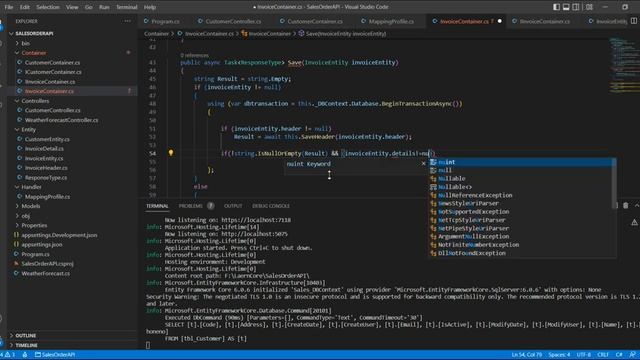Maximize panel with chevron icon
Viewport: 640px width, 360px height.
tap(637, 206)
